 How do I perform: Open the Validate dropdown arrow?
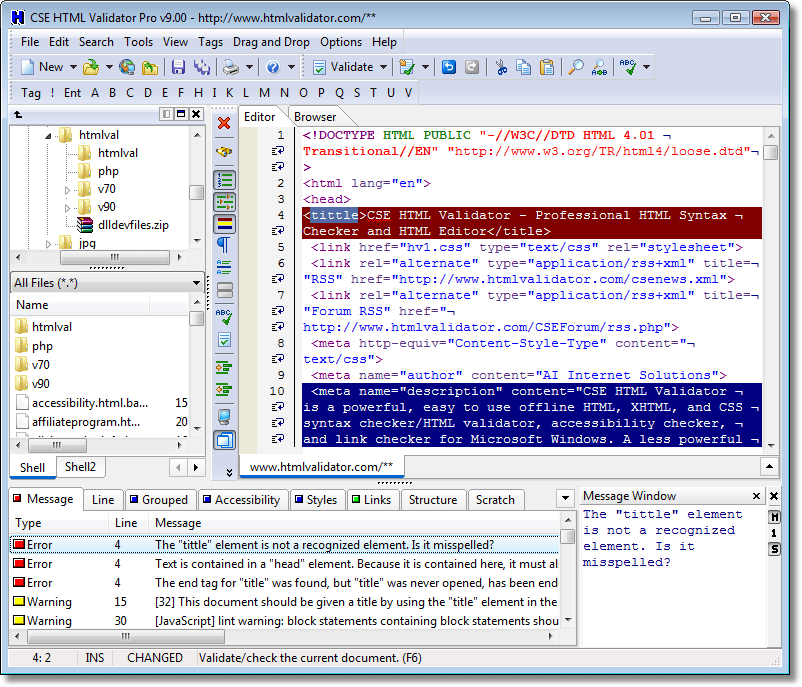384,67
